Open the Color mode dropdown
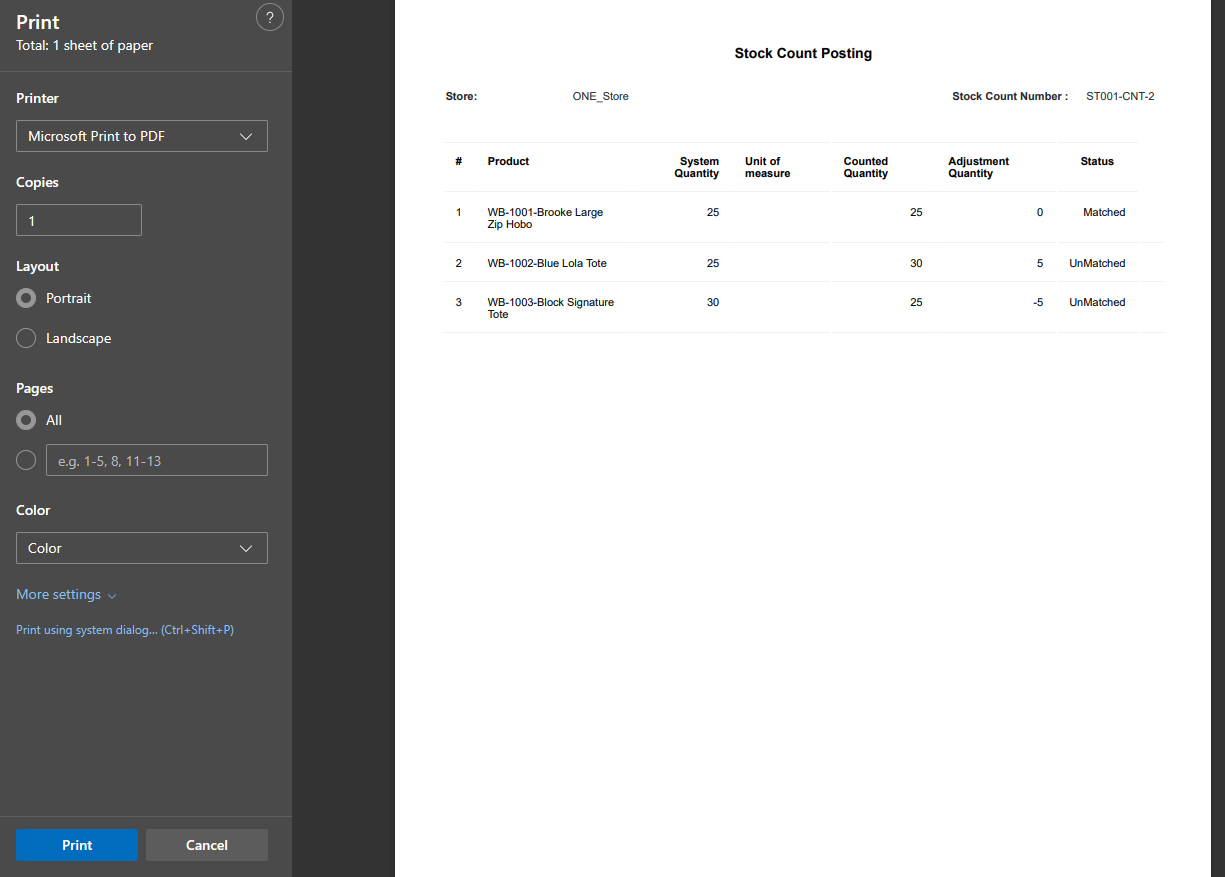Viewport: 1225px width, 877px height. click(142, 548)
